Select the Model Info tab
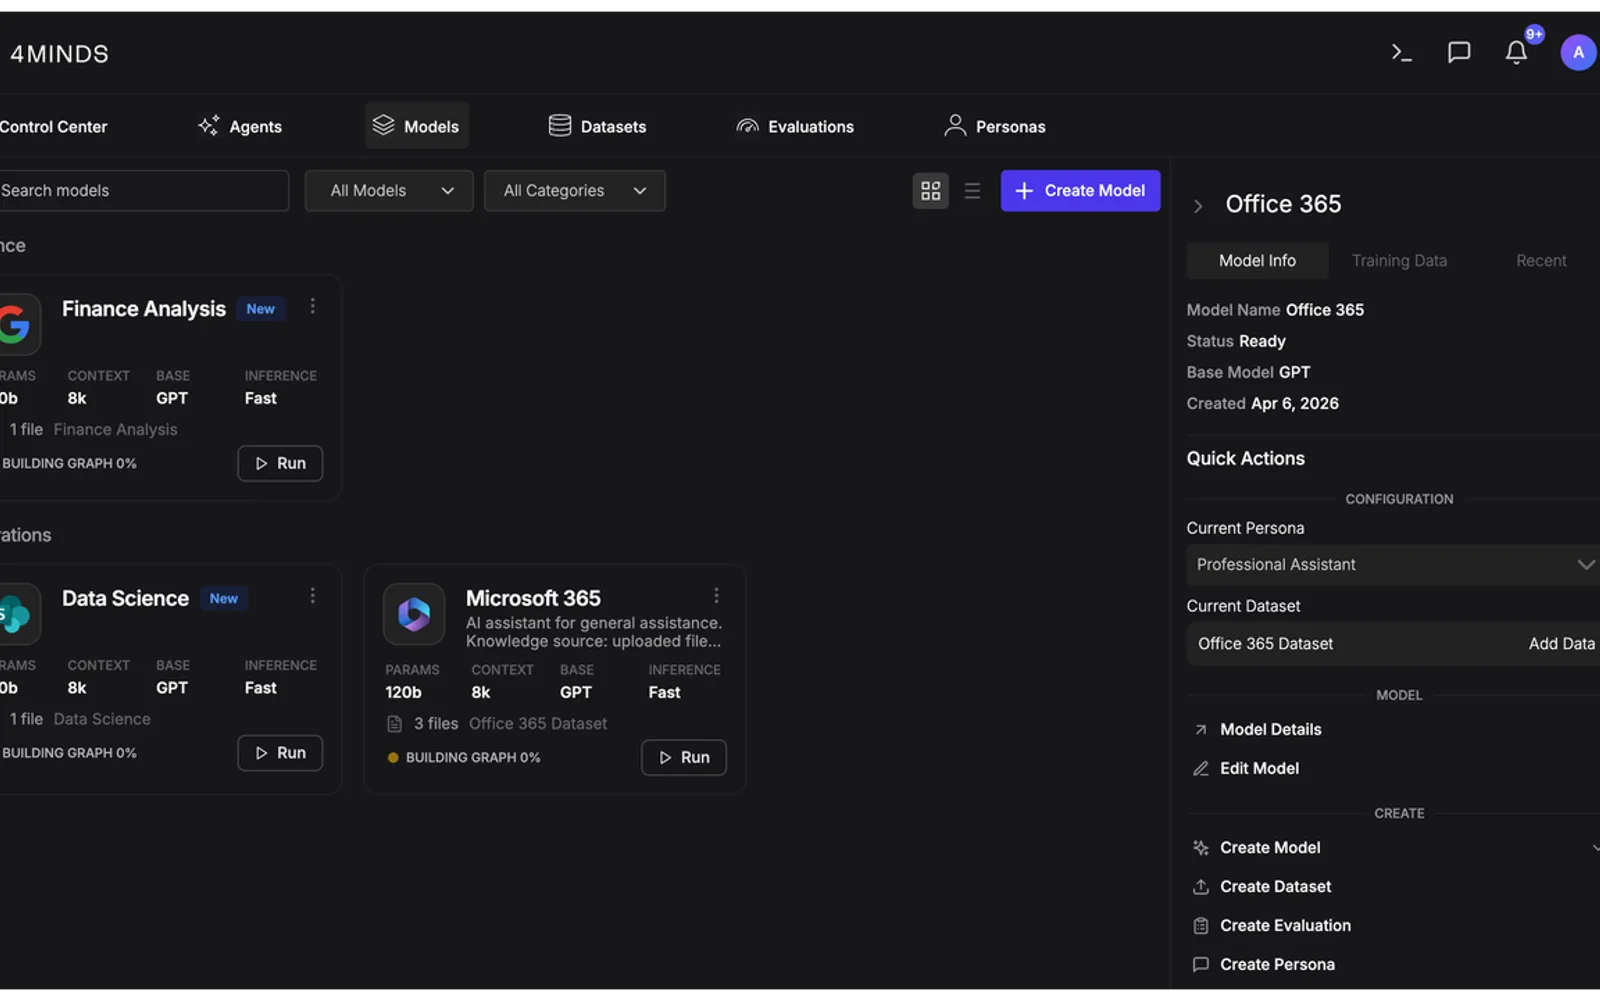Screen dimensions: 1600x1000 coord(1257,261)
